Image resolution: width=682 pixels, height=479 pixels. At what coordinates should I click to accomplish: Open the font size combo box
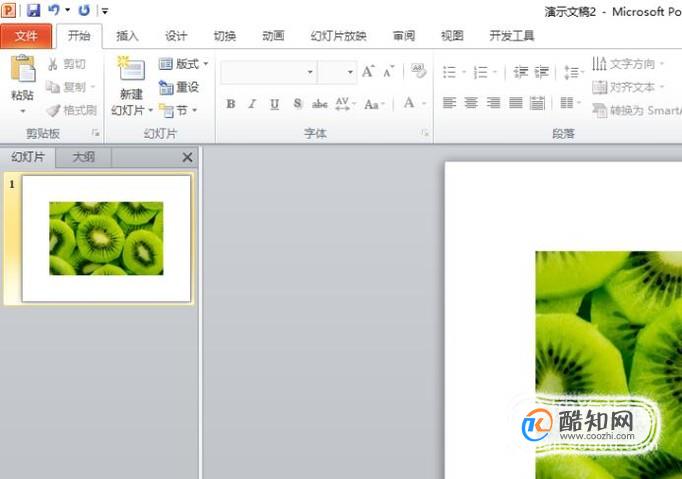point(337,72)
